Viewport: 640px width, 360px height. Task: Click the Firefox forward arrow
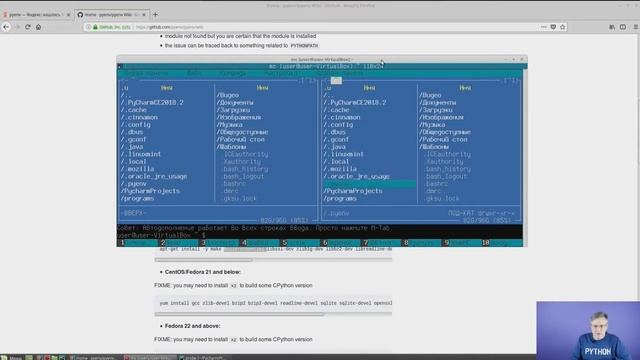click(x=17, y=27)
